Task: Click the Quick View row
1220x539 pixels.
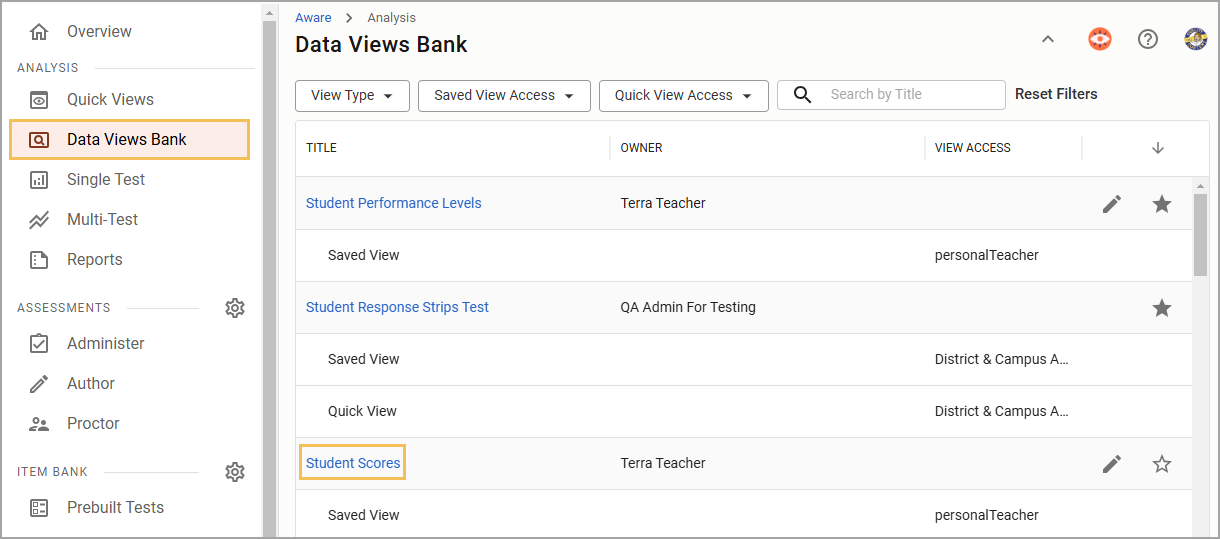Action: tap(744, 411)
